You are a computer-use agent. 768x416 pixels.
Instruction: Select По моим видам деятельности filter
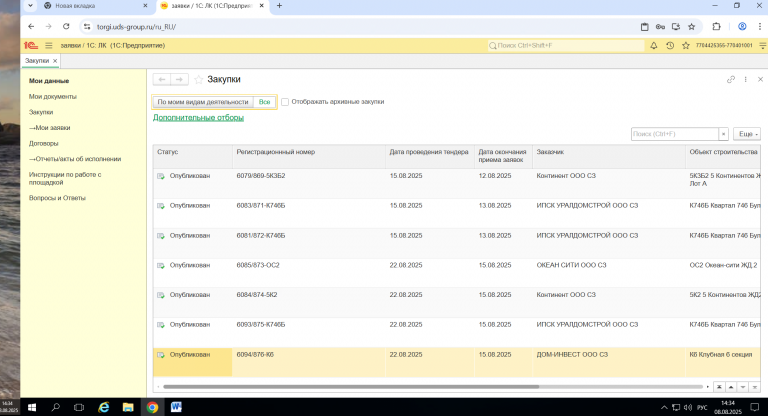203,102
